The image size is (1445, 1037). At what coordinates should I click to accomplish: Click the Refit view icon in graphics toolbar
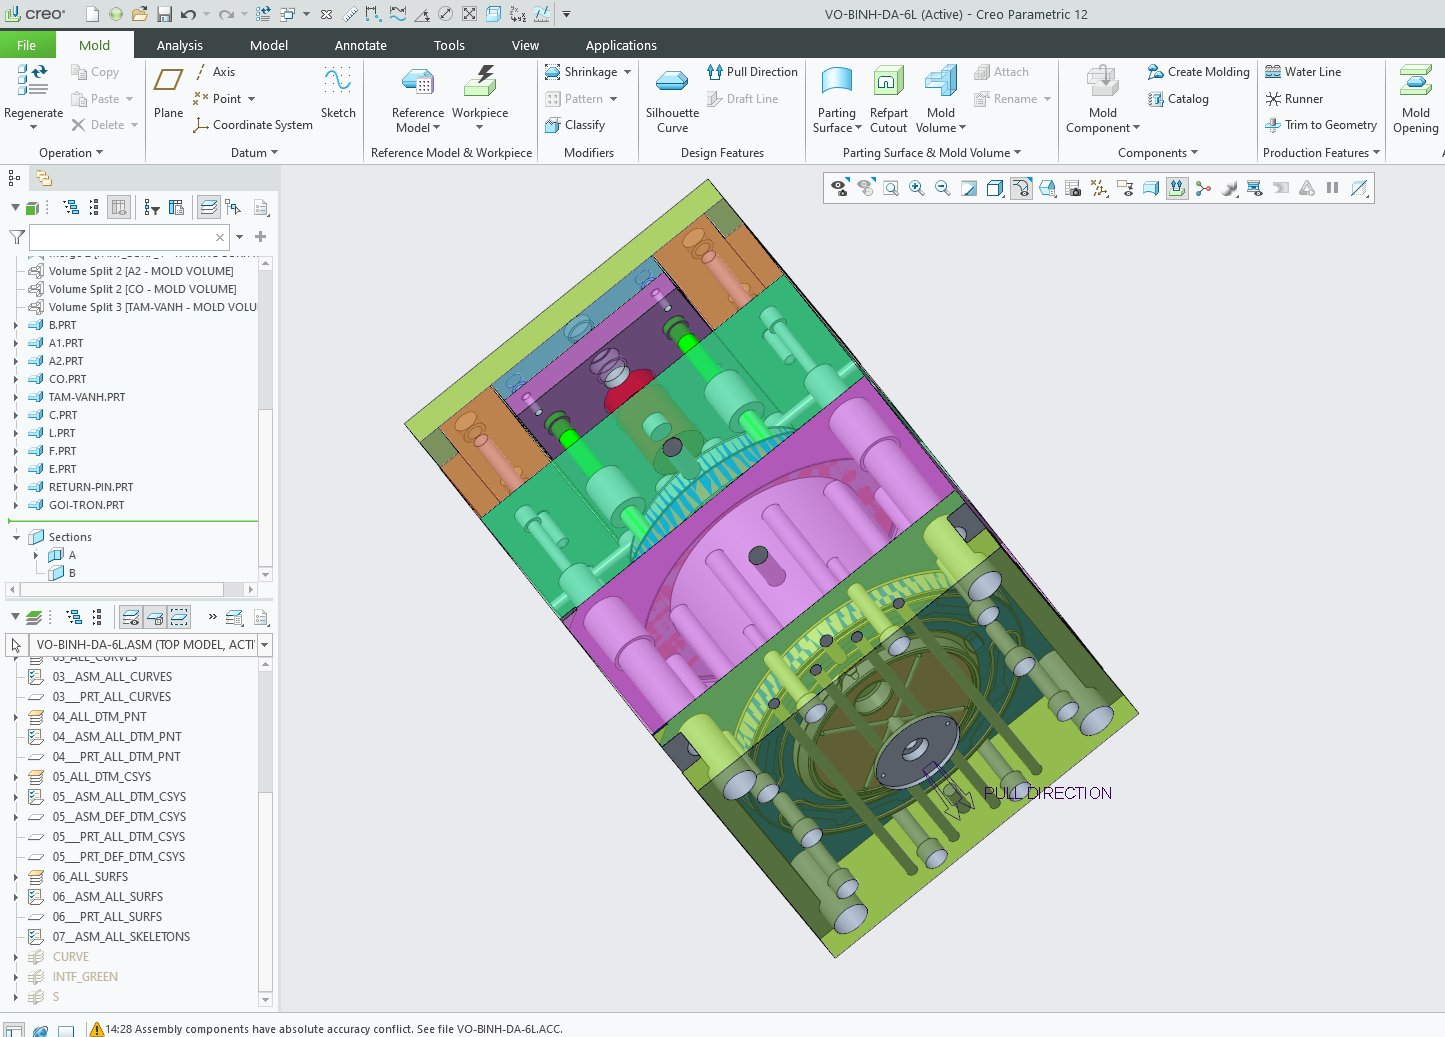click(x=890, y=188)
